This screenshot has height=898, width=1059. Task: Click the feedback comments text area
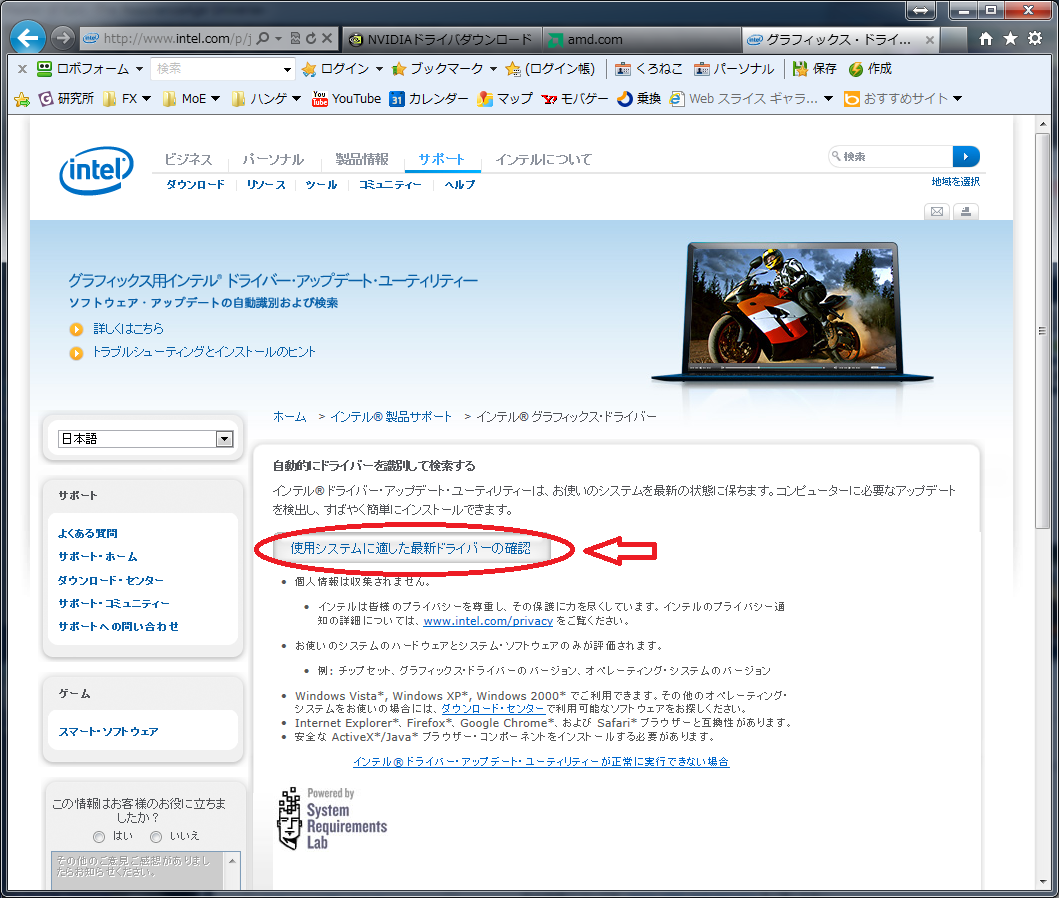pyautogui.click(x=137, y=871)
